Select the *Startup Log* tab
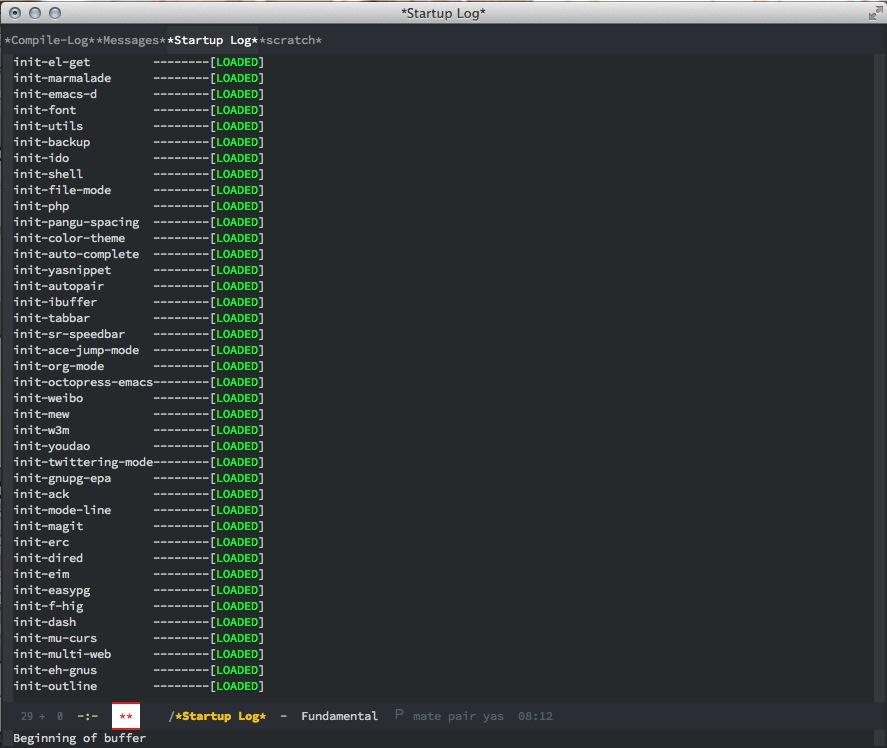887x748 pixels. click(x=213, y=40)
